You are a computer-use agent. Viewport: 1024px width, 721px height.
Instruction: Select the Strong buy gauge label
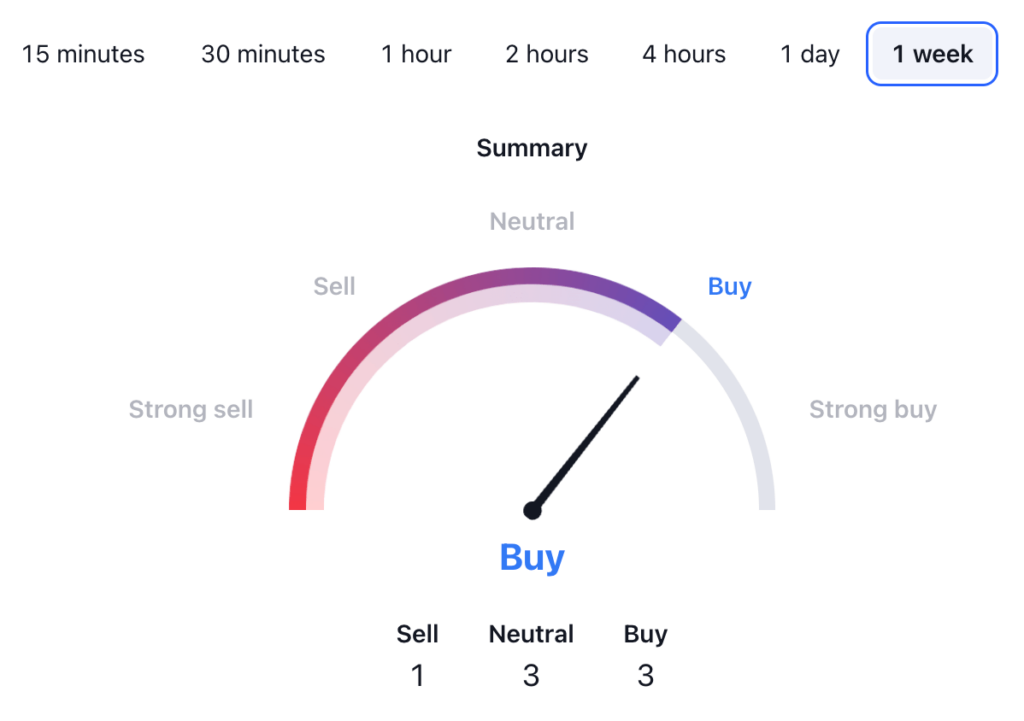click(x=872, y=409)
